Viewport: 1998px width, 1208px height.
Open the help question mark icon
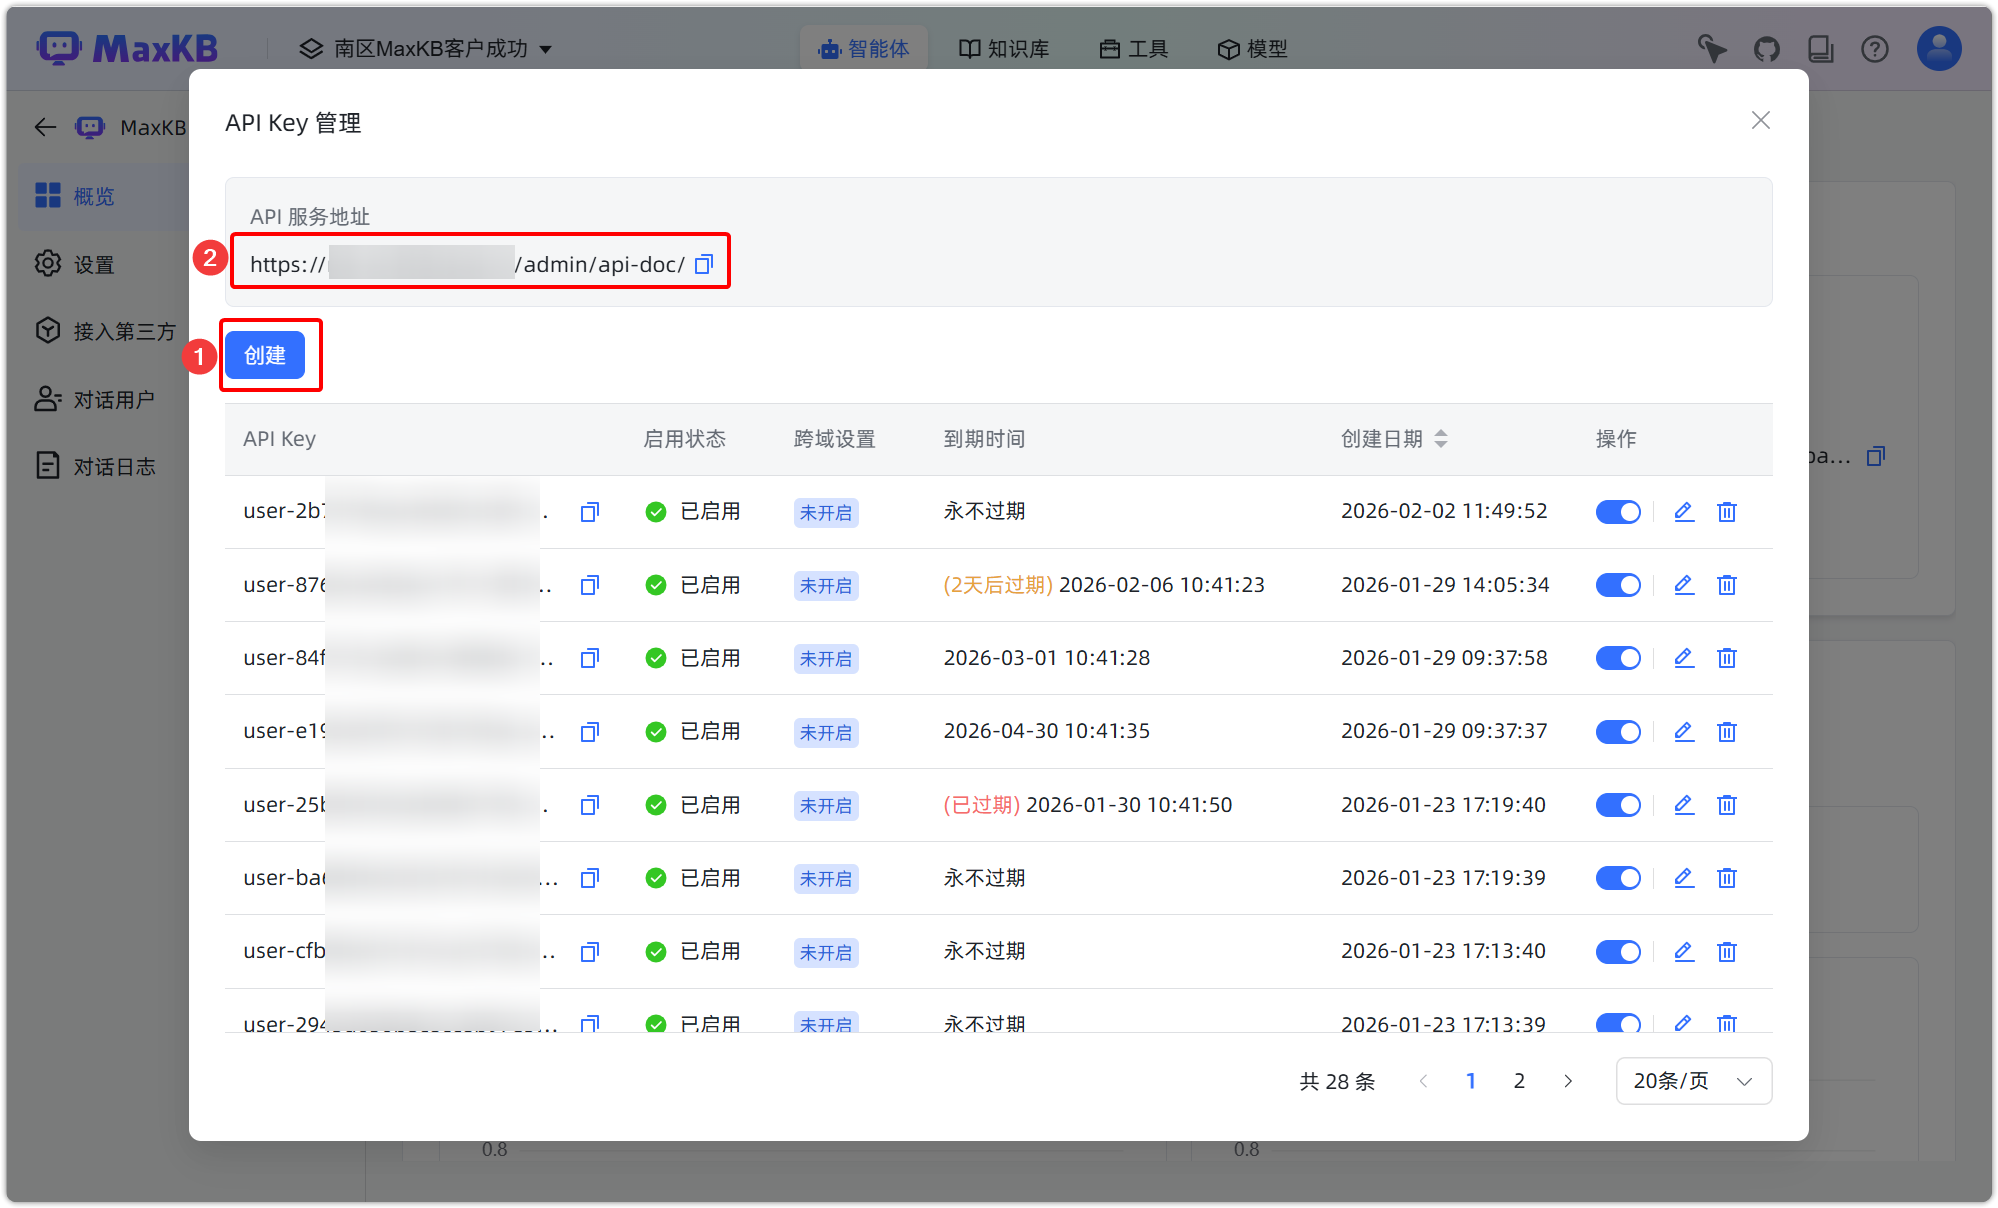tap(1874, 49)
